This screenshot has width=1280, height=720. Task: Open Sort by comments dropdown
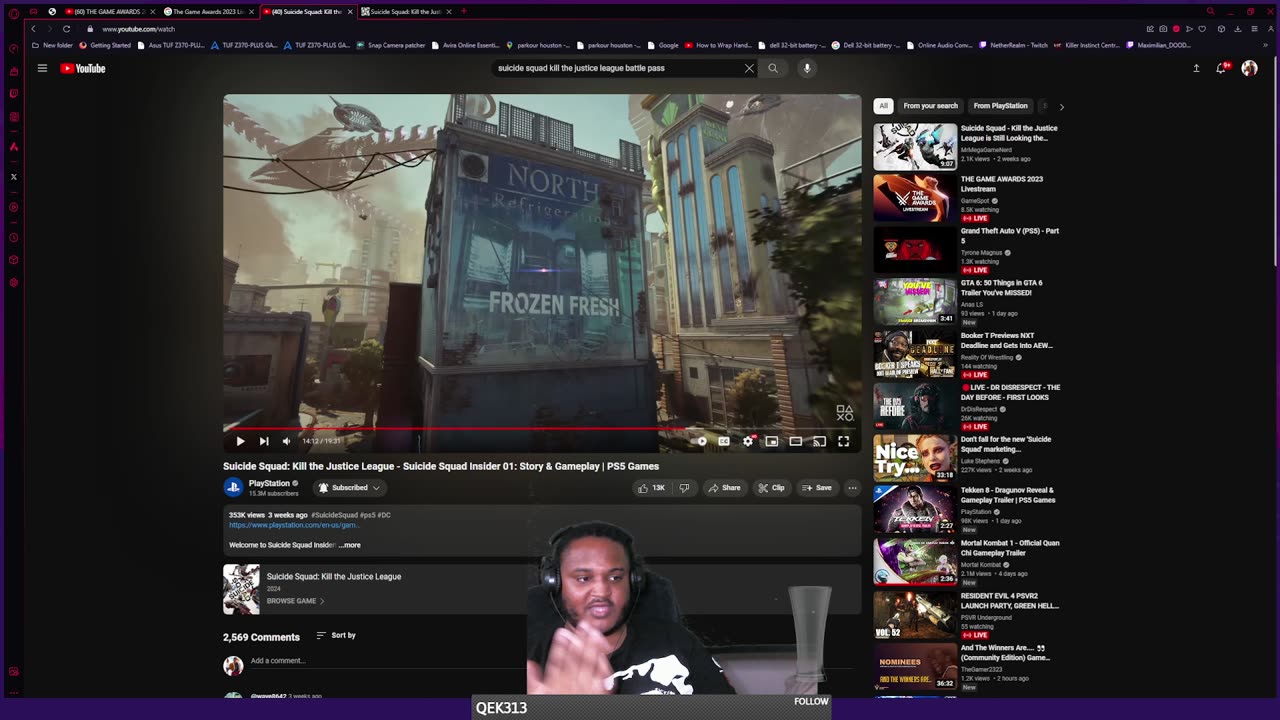pyautogui.click(x=336, y=635)
